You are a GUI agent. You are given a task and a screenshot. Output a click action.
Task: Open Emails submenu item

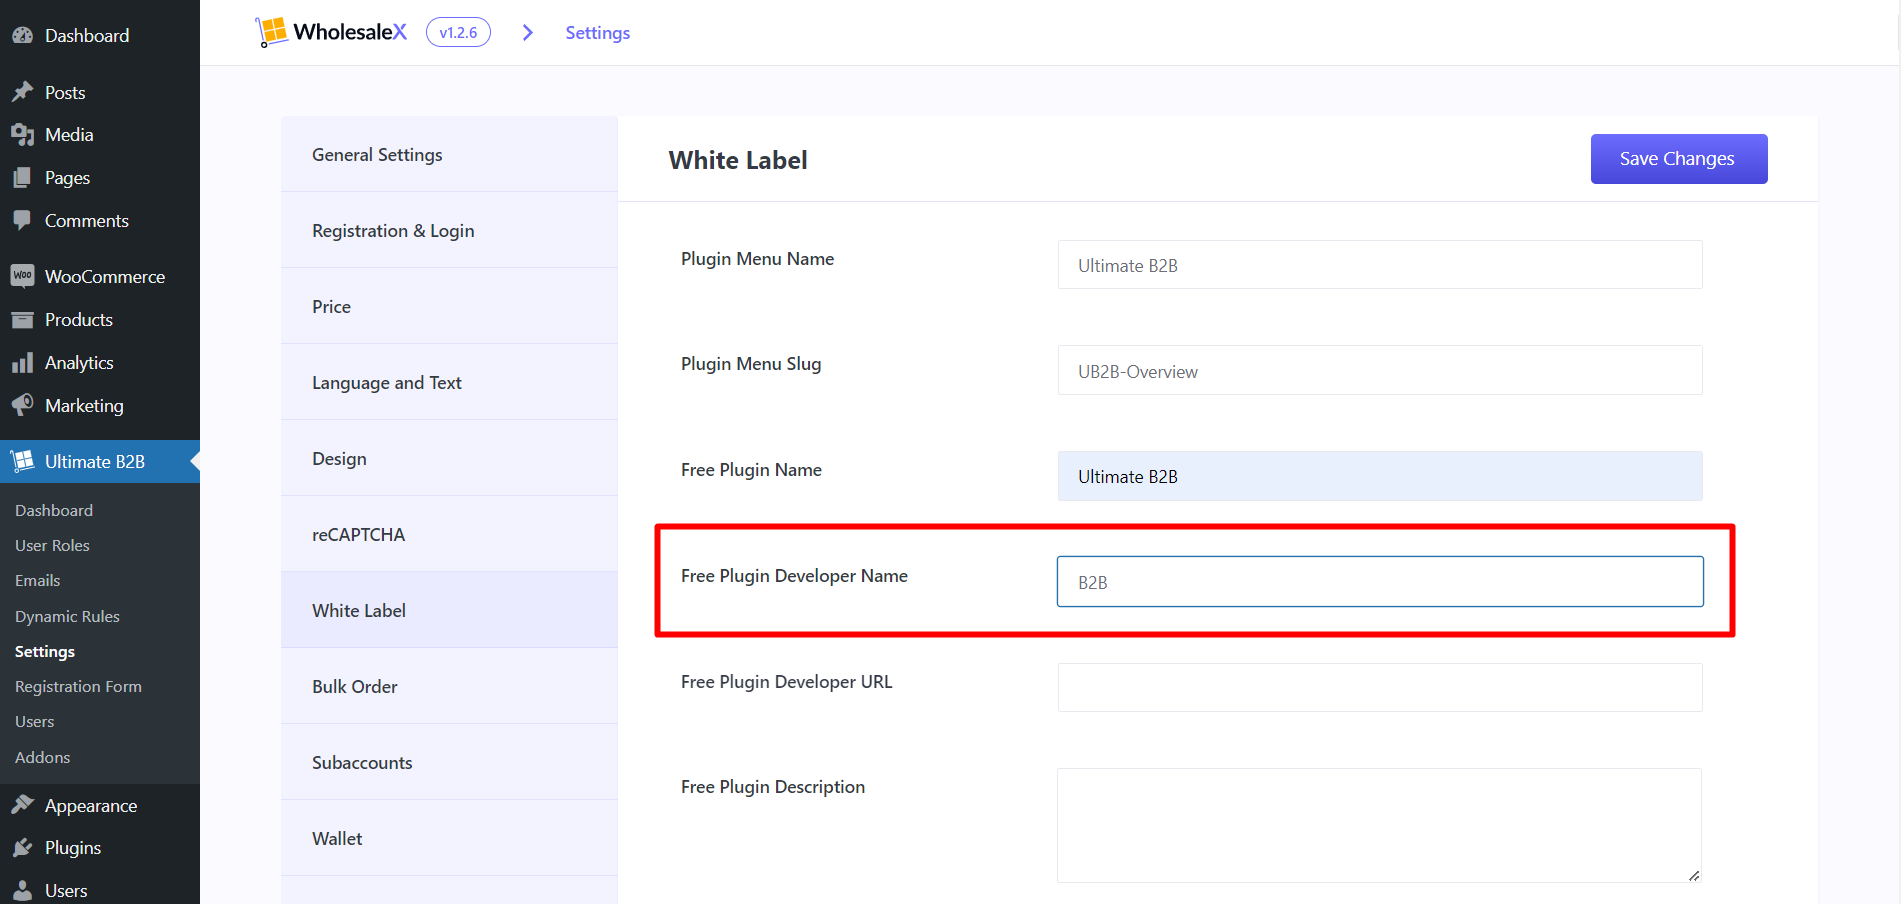point(38,580)
